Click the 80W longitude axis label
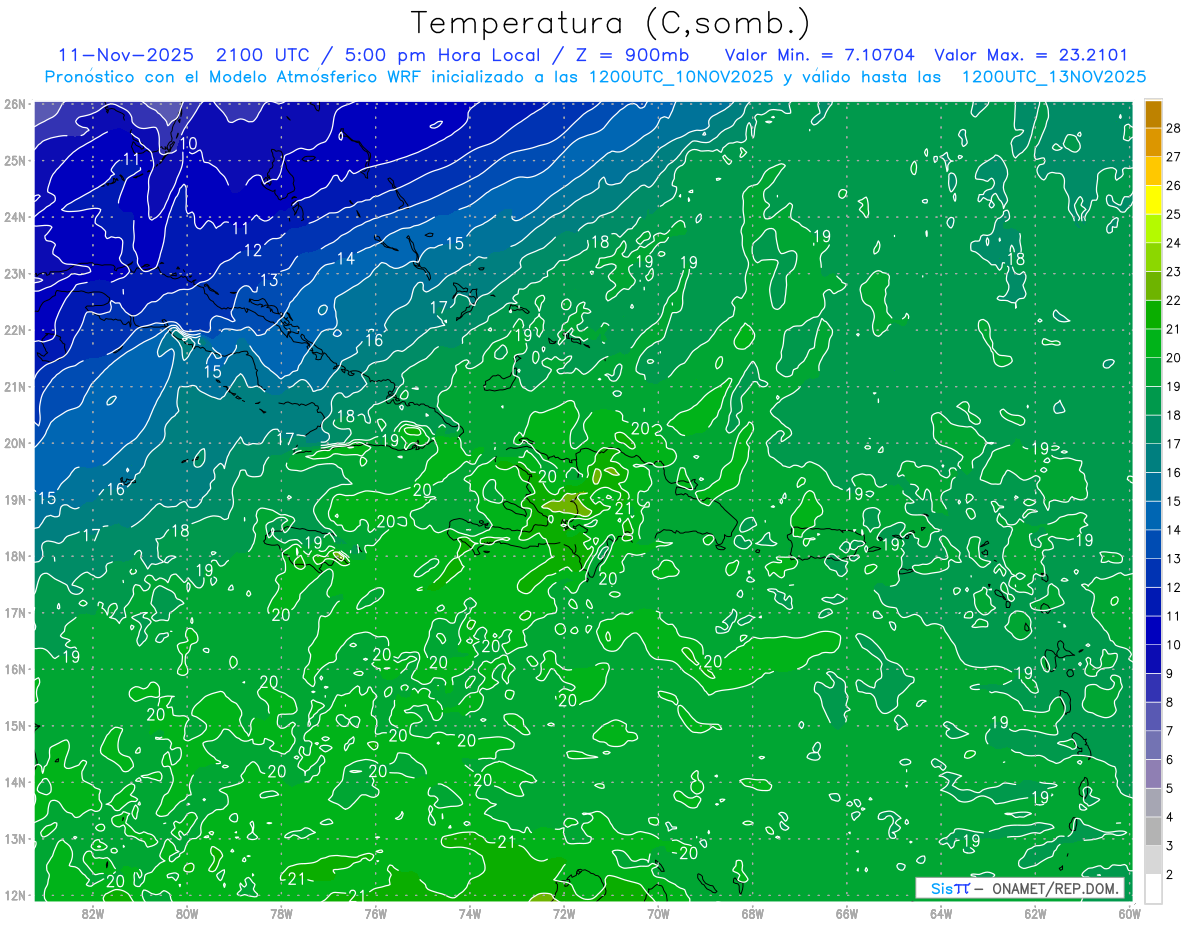Image resolution: width=1200 pixels, height=927 pixels. click(187, 913)
